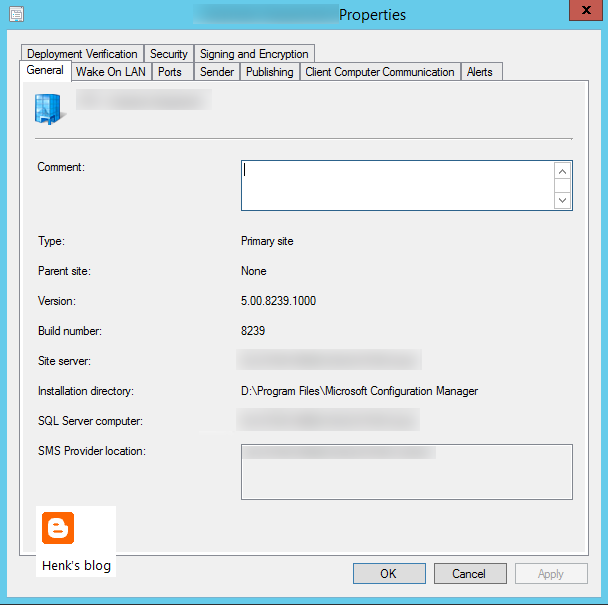This screenshot has width=608, height=606.
Task: Click the Comment box scroll up arrow
Action: click(x=562, y=171)
